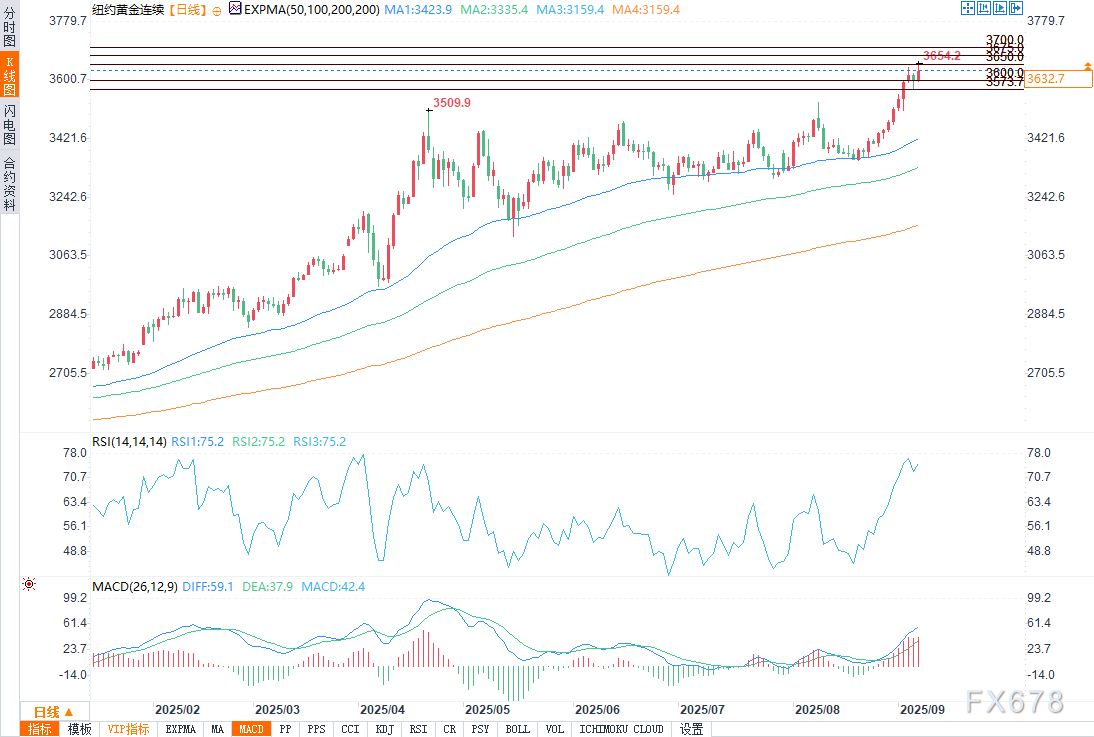Click the red sun icon beside MACD panel

point(28,584)
